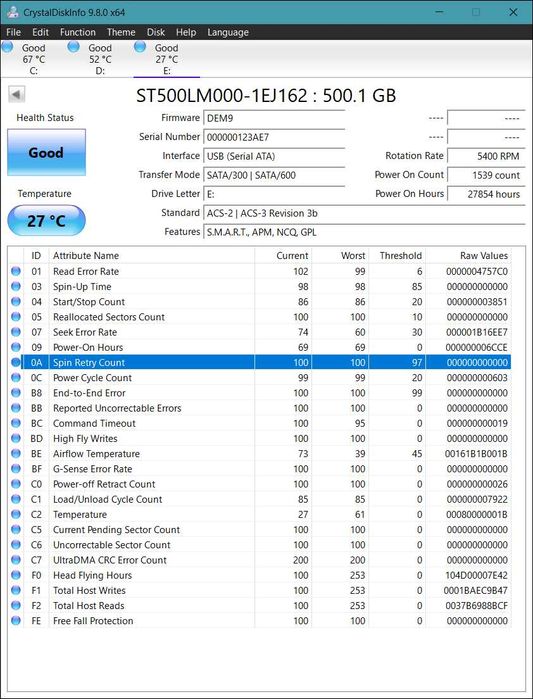This screenshot has width=533, height=699.
Task: Click the Firmware field DEM9
Action: click(x=274, y=119)
